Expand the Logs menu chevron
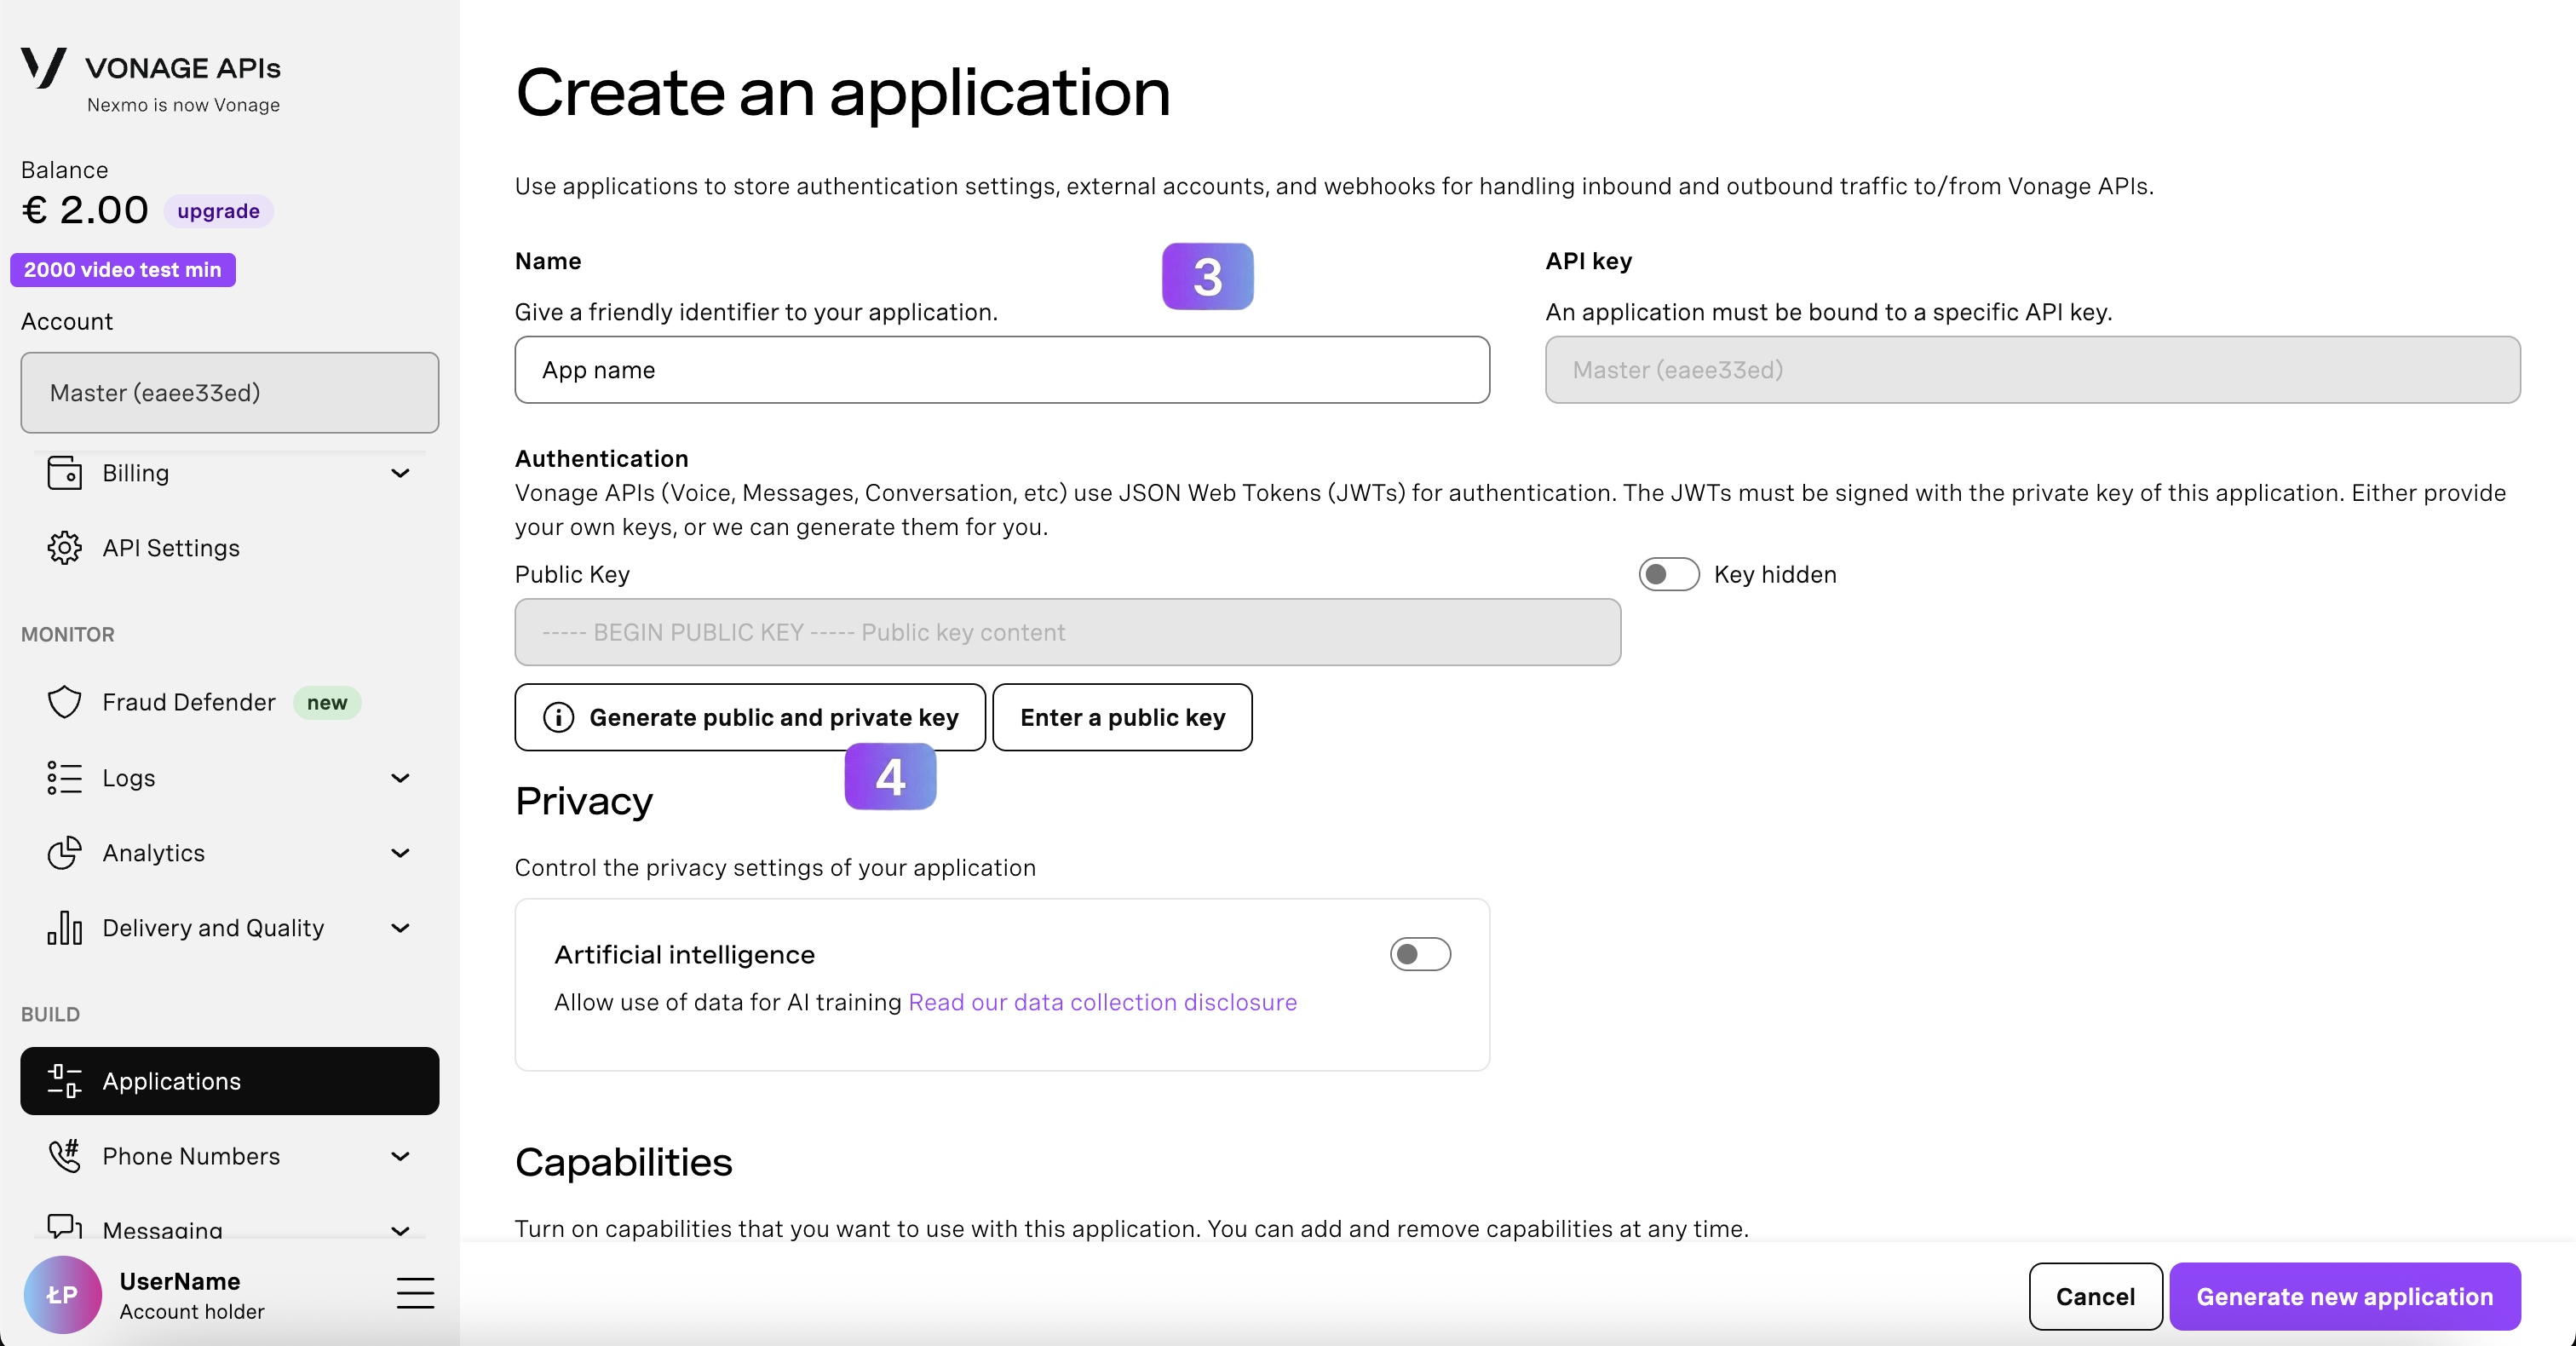 400,778
